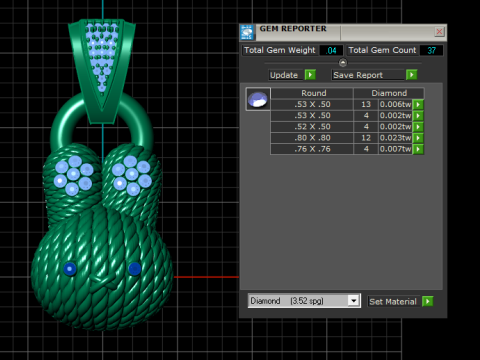This screenshot has width=480, height=360.
Task: Click the Total Gem Count value 37
Action: [431, 50]
